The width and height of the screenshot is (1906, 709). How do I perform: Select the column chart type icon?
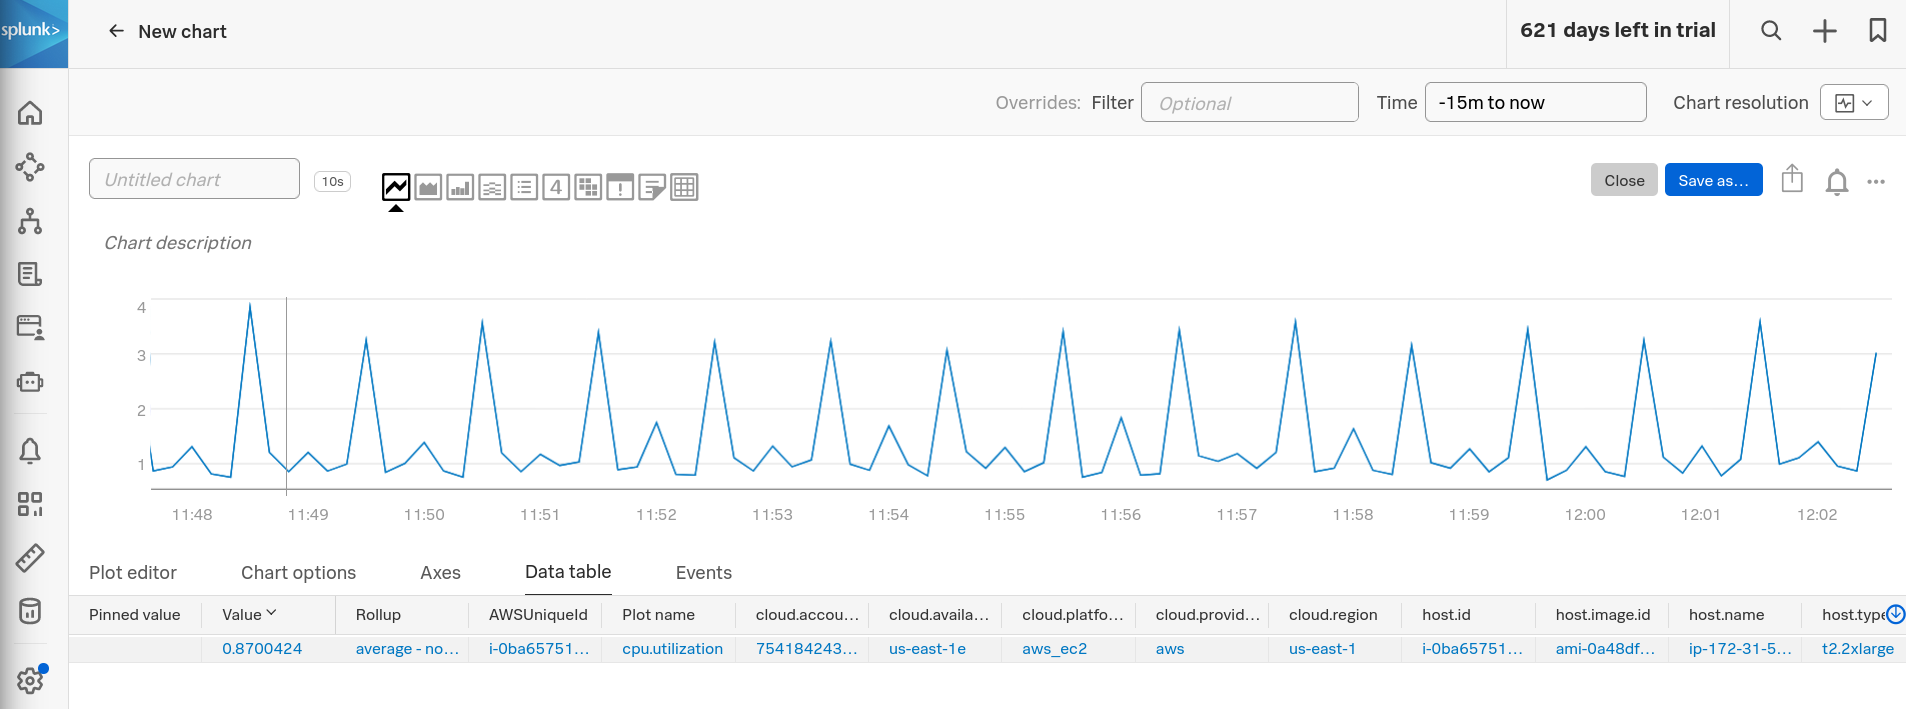coord(460,187)
